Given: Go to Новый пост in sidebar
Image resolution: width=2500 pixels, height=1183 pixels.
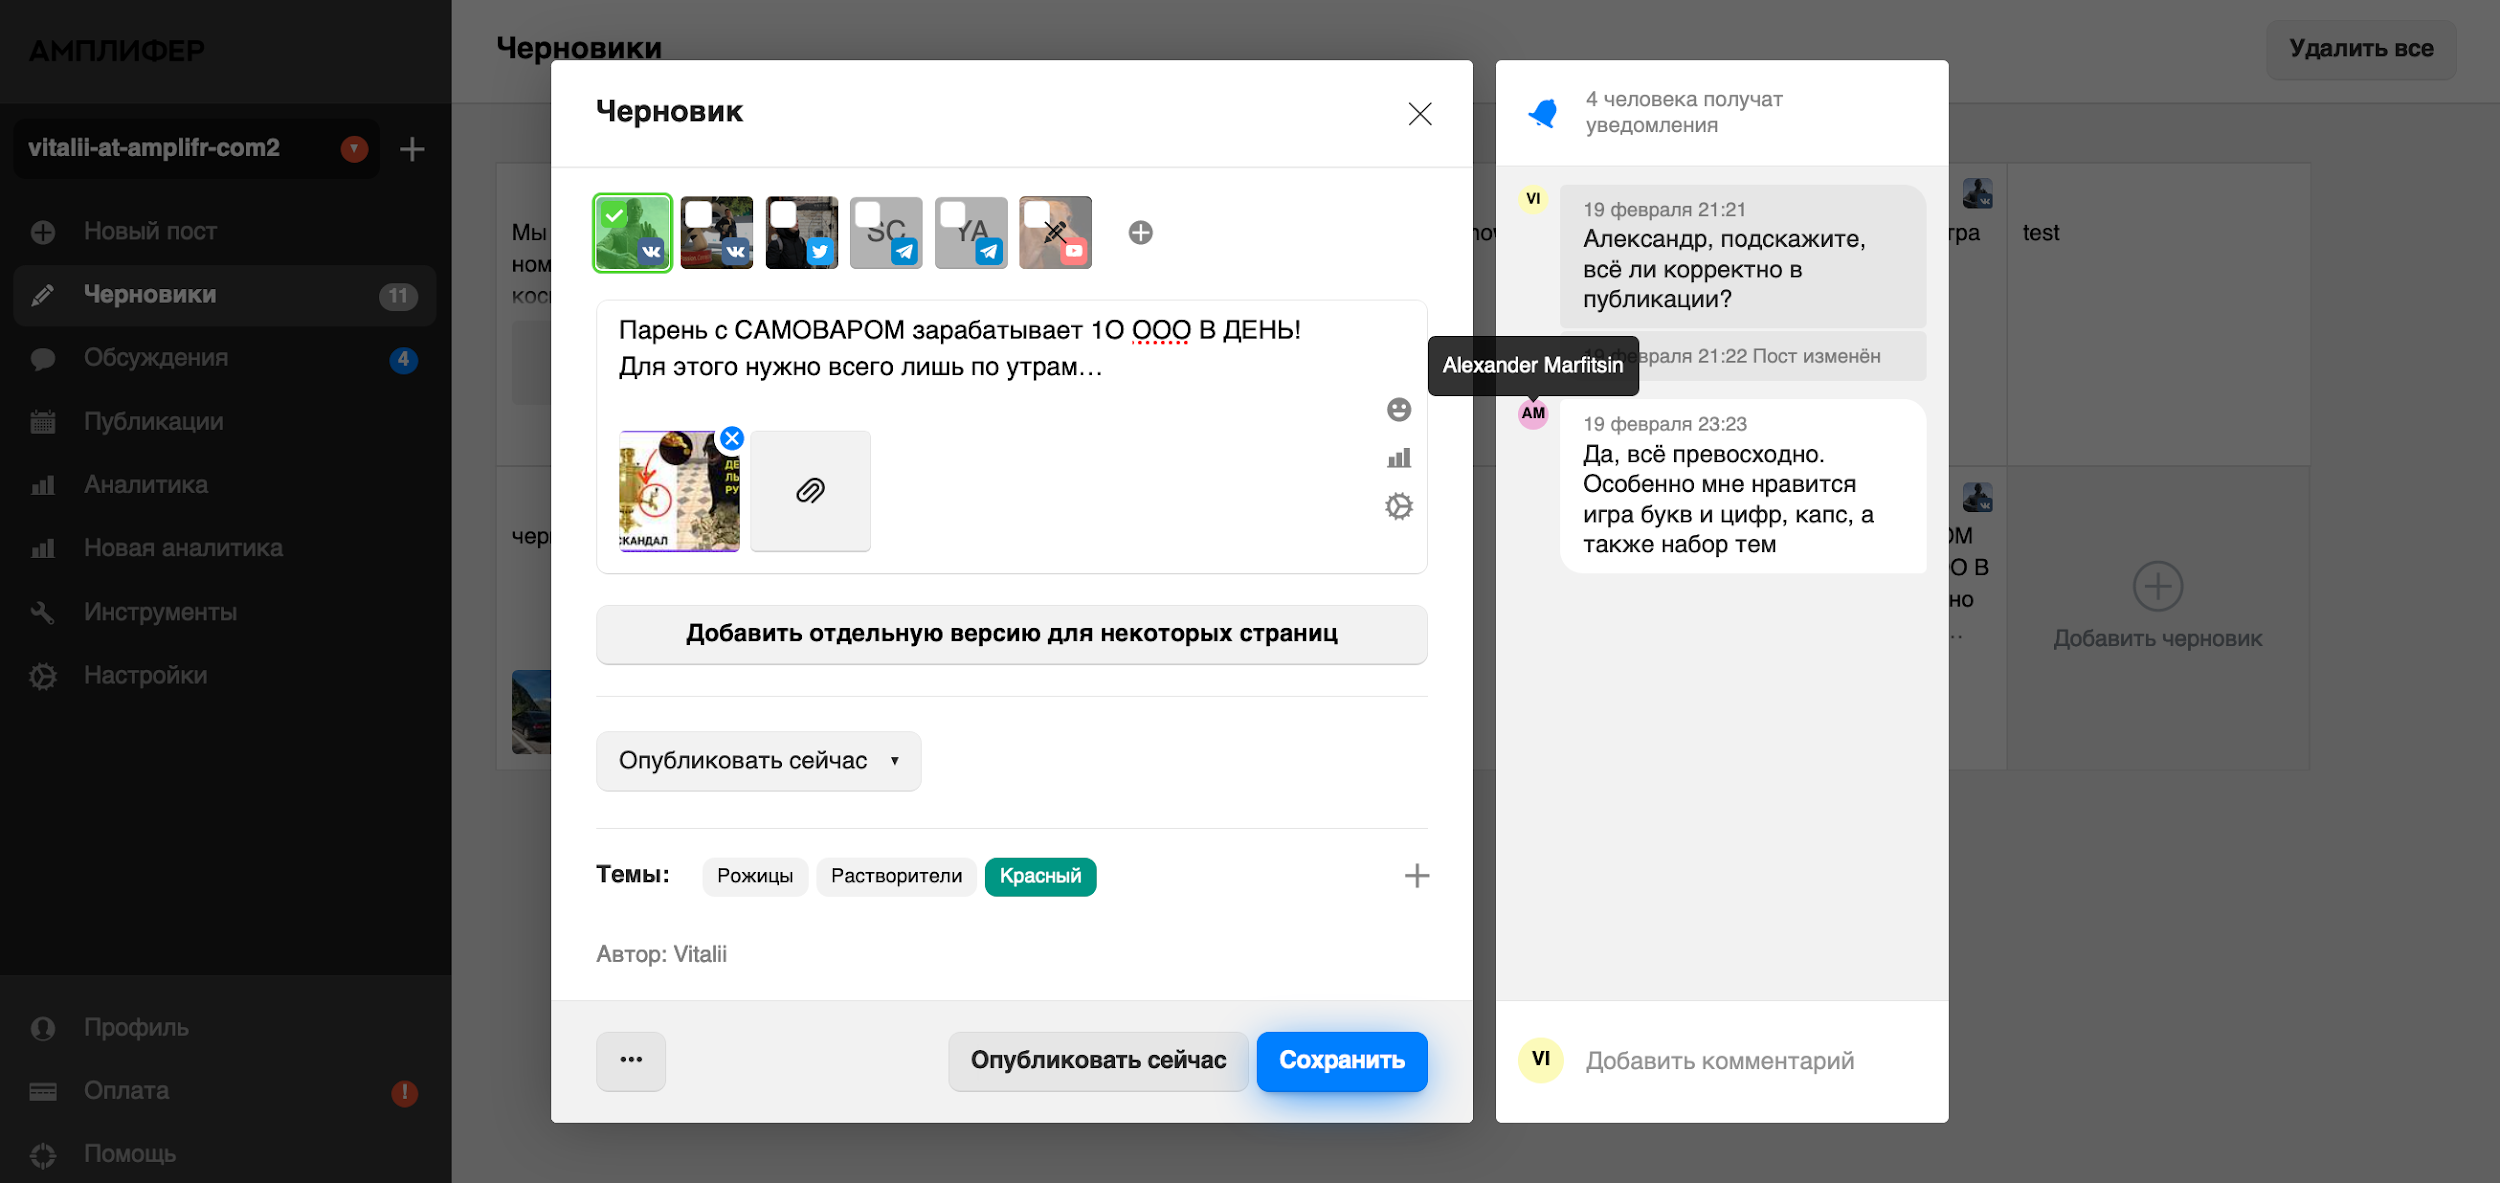Looking at the screenshot, I should point(225,232).
